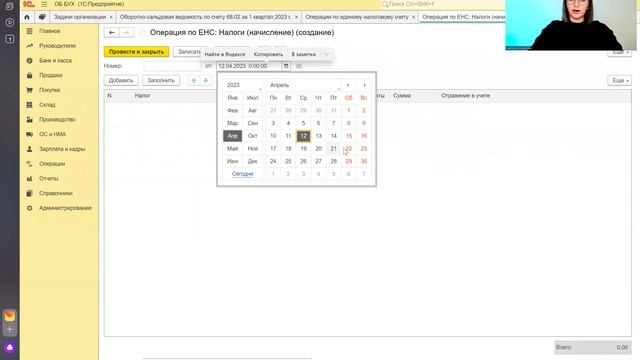Navigate forward with the right arrow button

click(x=127, y=33)
